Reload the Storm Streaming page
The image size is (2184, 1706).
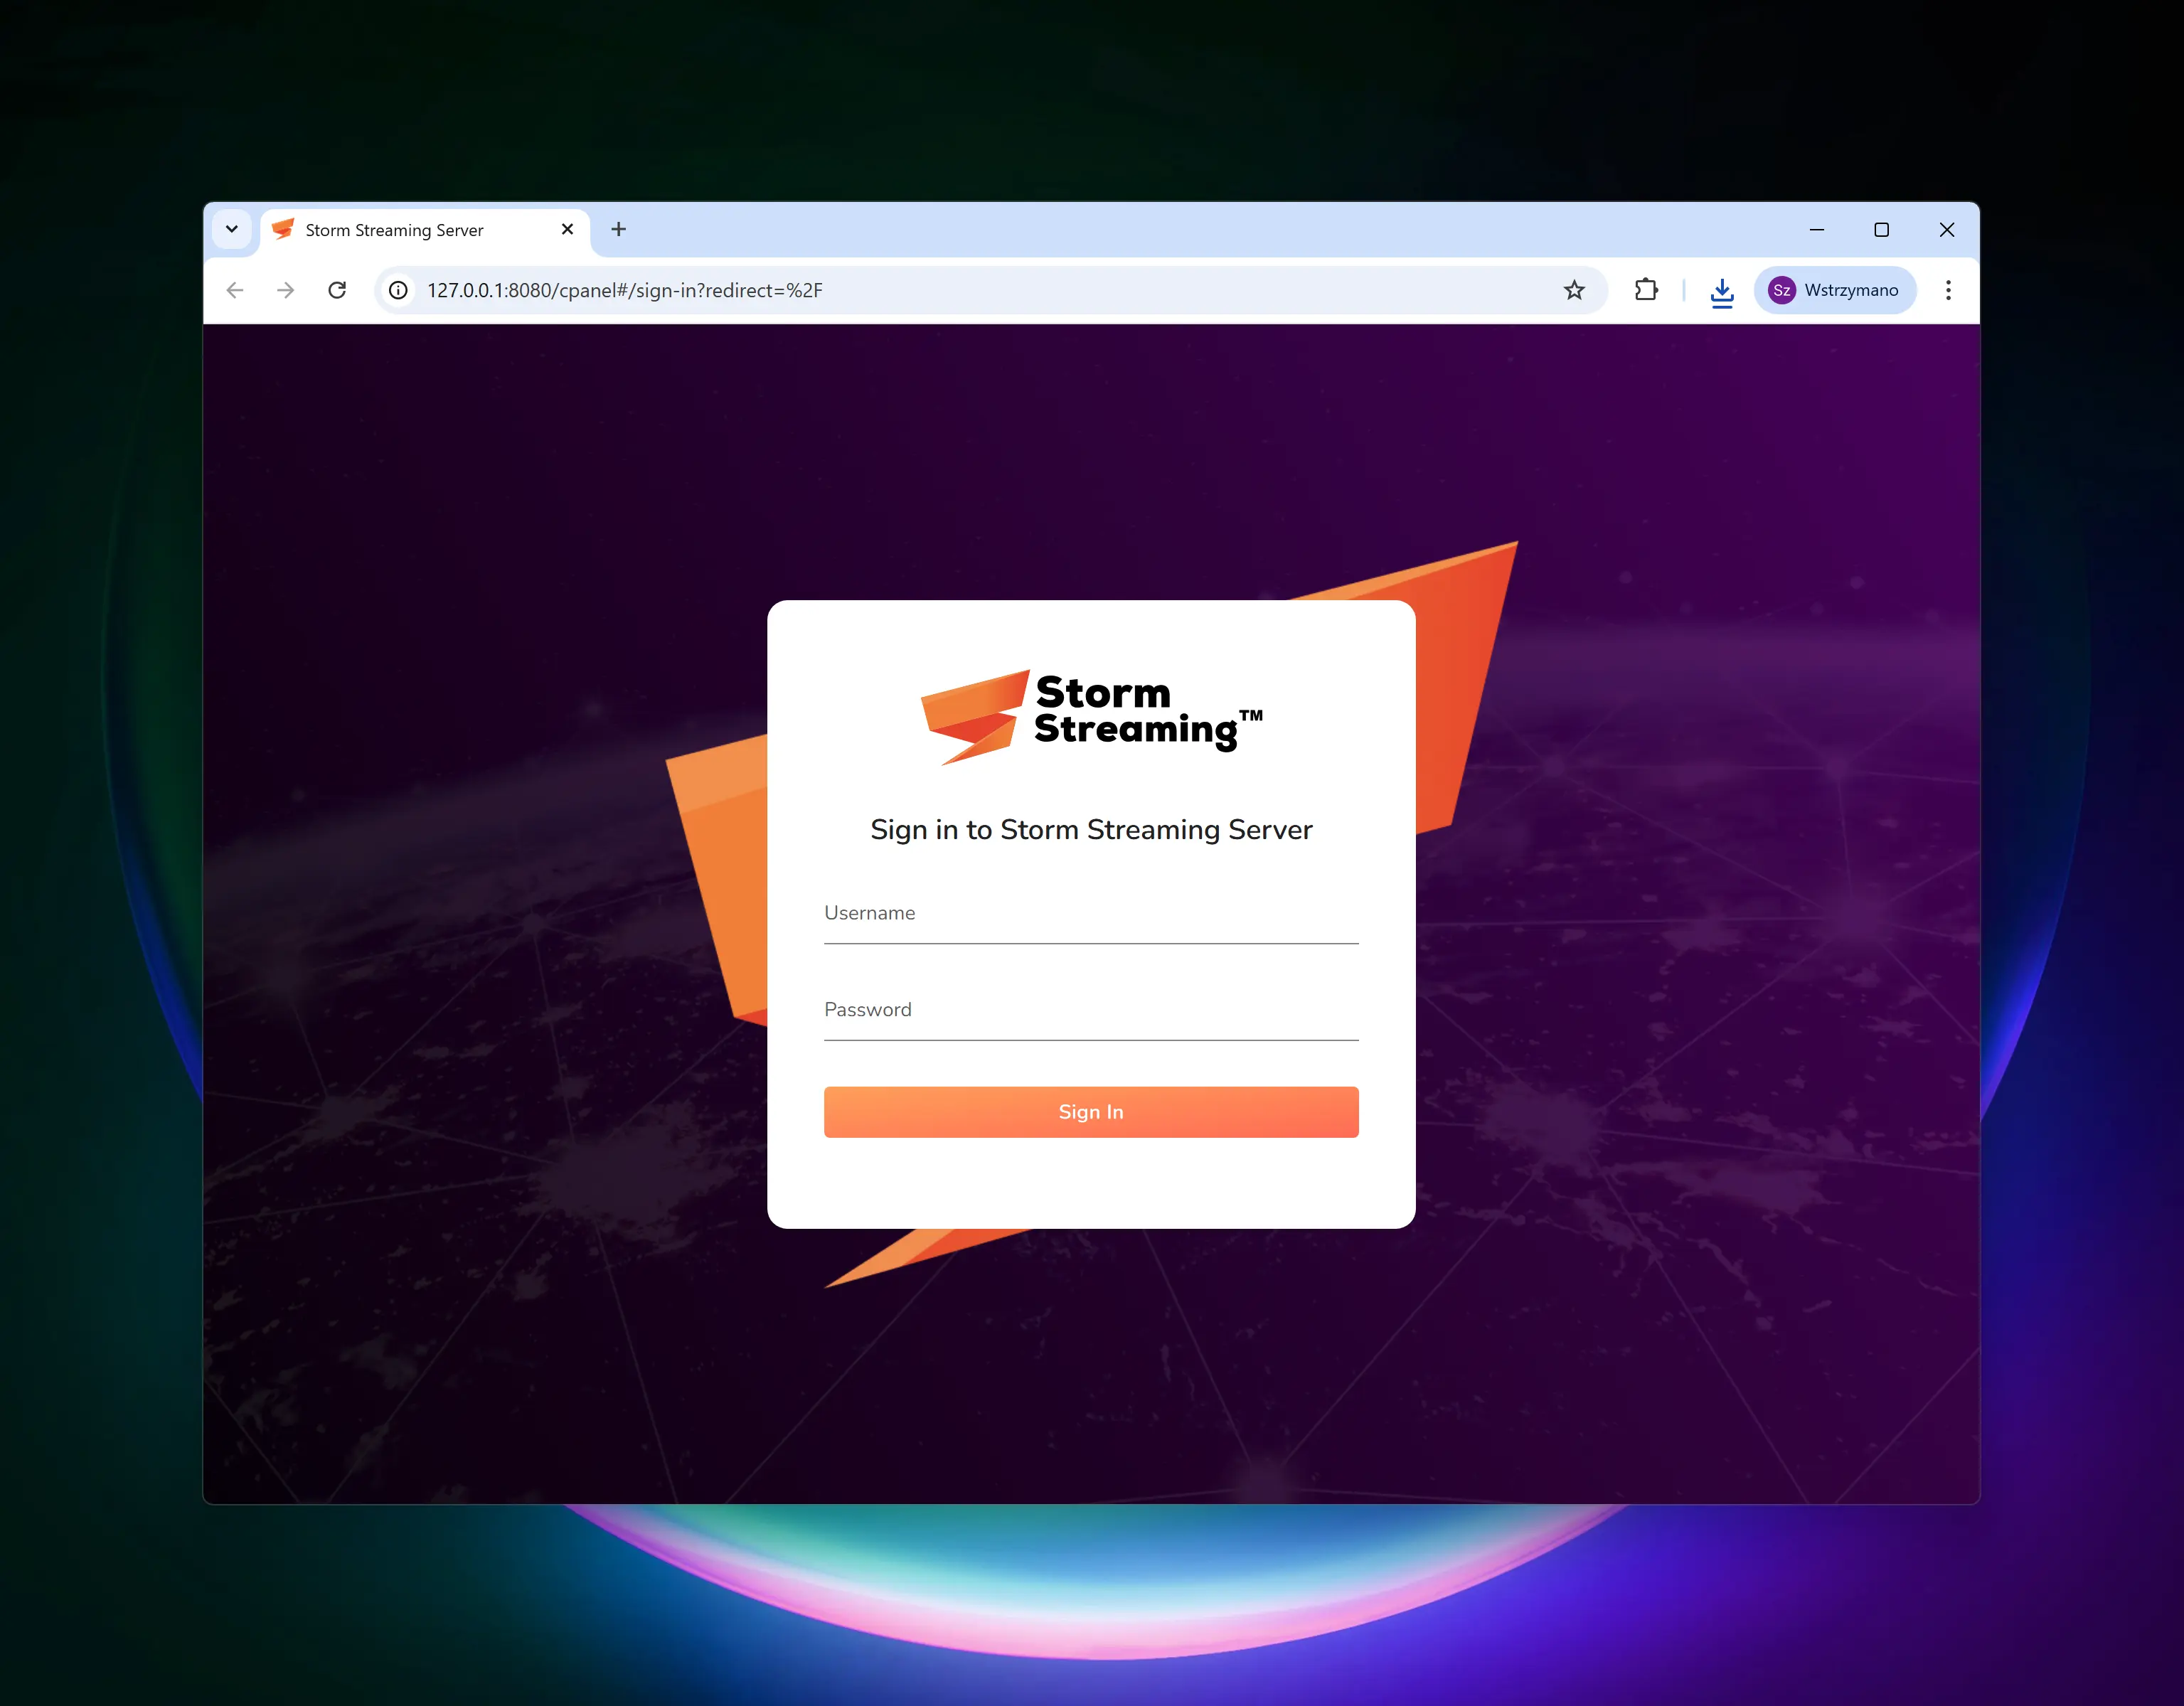click(x=337, y=290)
